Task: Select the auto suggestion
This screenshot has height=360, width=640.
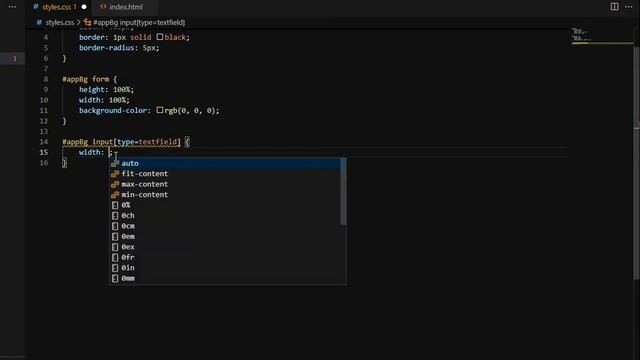Action: click(x=225, y=163)
